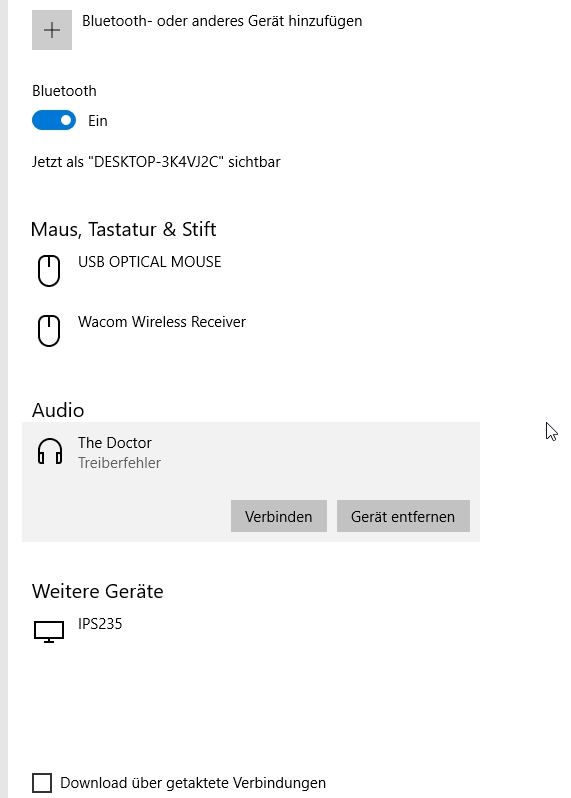This screenshot has height=798, width=571.
Task: Click the 'Maus, Tastatur & Stift' heading
Action: [x=124, y=230]
